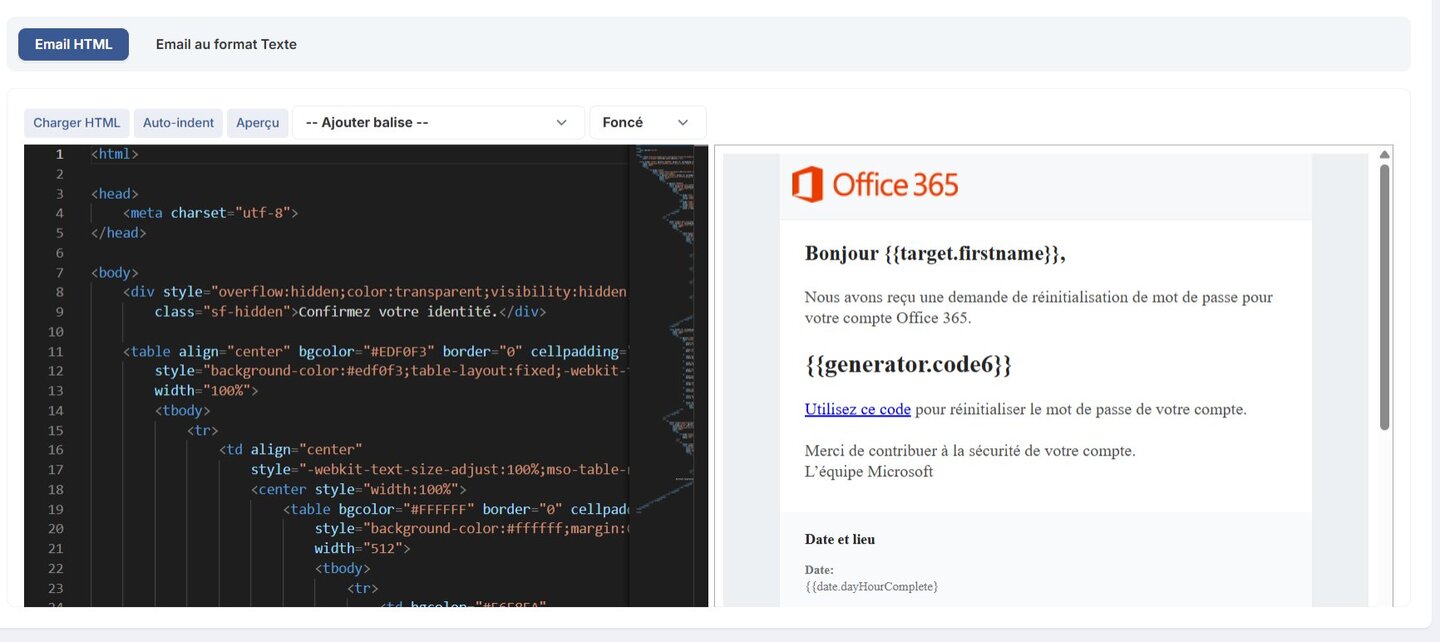The width and height of the screenshot is (1440, 642).
Task: Click line number 1 in editor gutter
Action: pos(59,154)
